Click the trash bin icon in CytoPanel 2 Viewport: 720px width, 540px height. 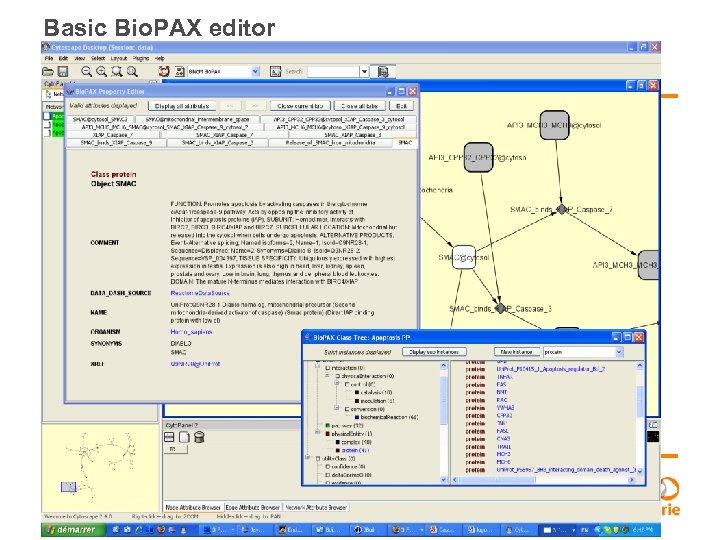coord(199,437)
